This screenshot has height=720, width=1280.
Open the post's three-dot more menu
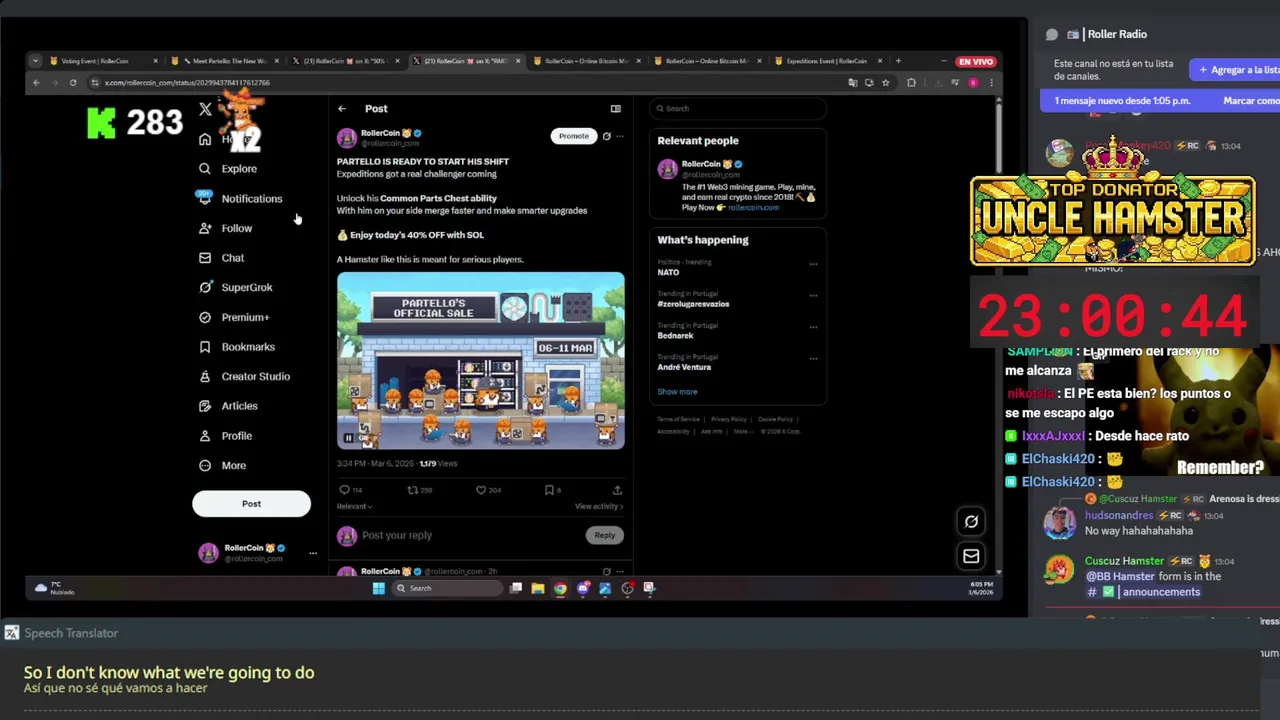coord(620,136)
